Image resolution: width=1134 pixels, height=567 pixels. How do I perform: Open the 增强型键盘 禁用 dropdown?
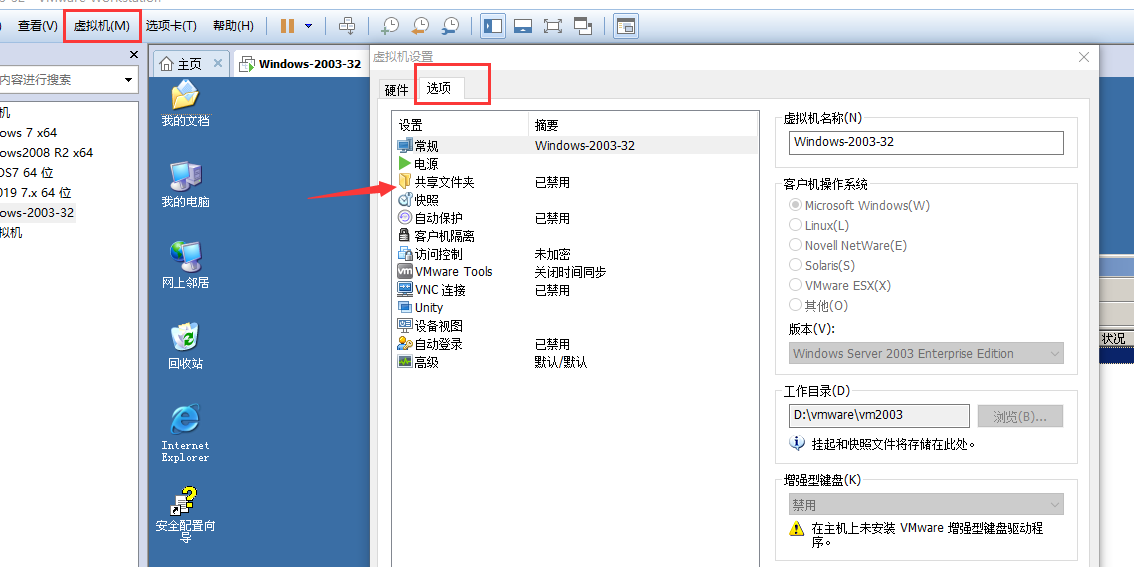[926, 505]
